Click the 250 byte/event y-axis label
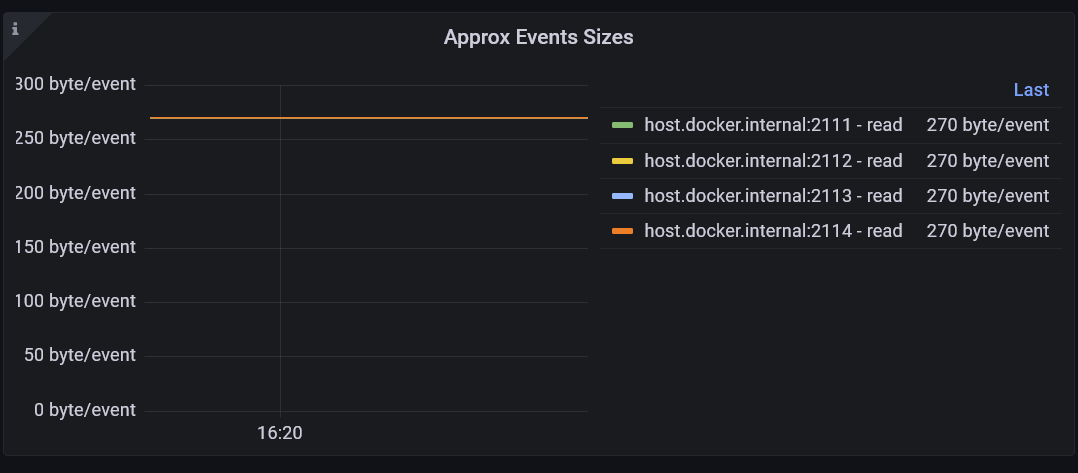Viewport: 1078px width, 473px height. click(75, 138)
